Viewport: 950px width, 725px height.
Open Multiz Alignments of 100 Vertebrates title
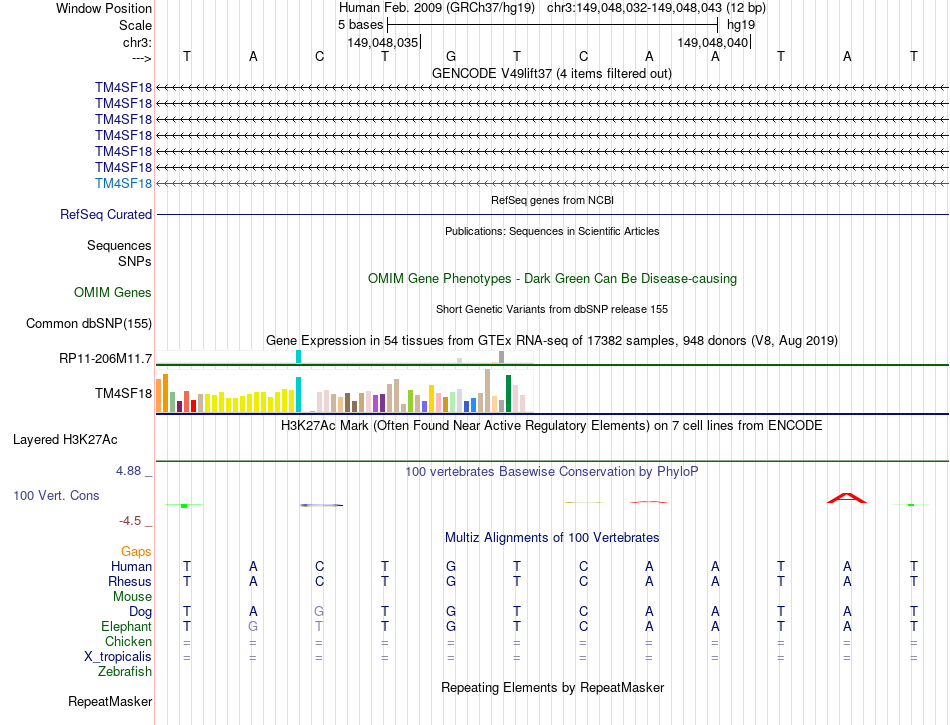point(552,537)
